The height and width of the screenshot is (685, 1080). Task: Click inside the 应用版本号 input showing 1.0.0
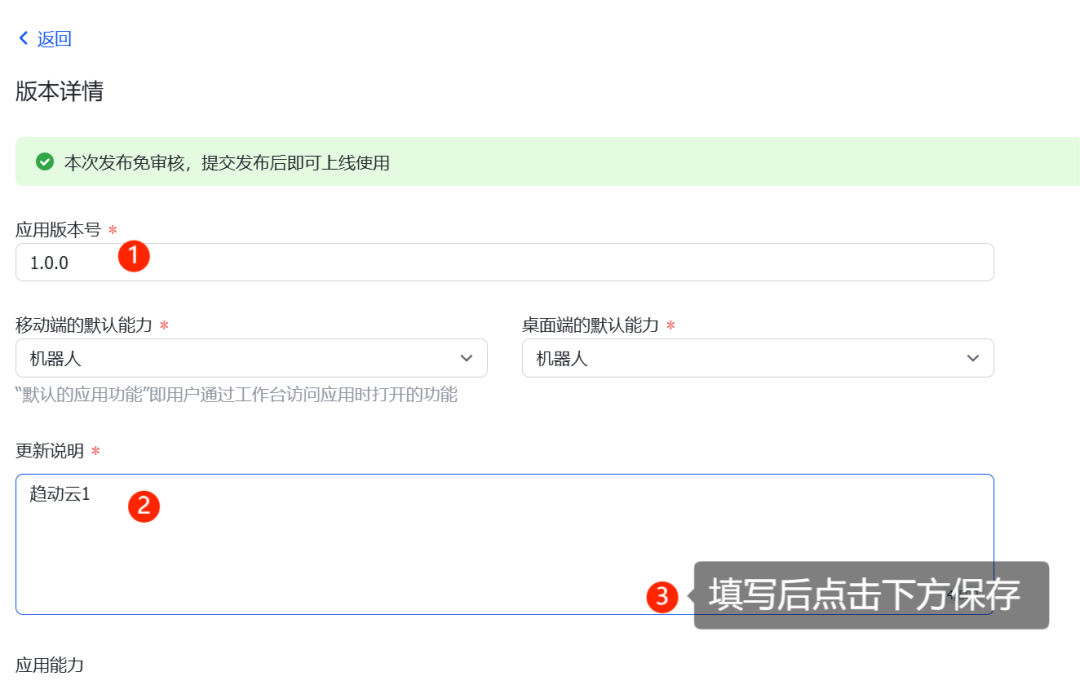coord(300,261)
